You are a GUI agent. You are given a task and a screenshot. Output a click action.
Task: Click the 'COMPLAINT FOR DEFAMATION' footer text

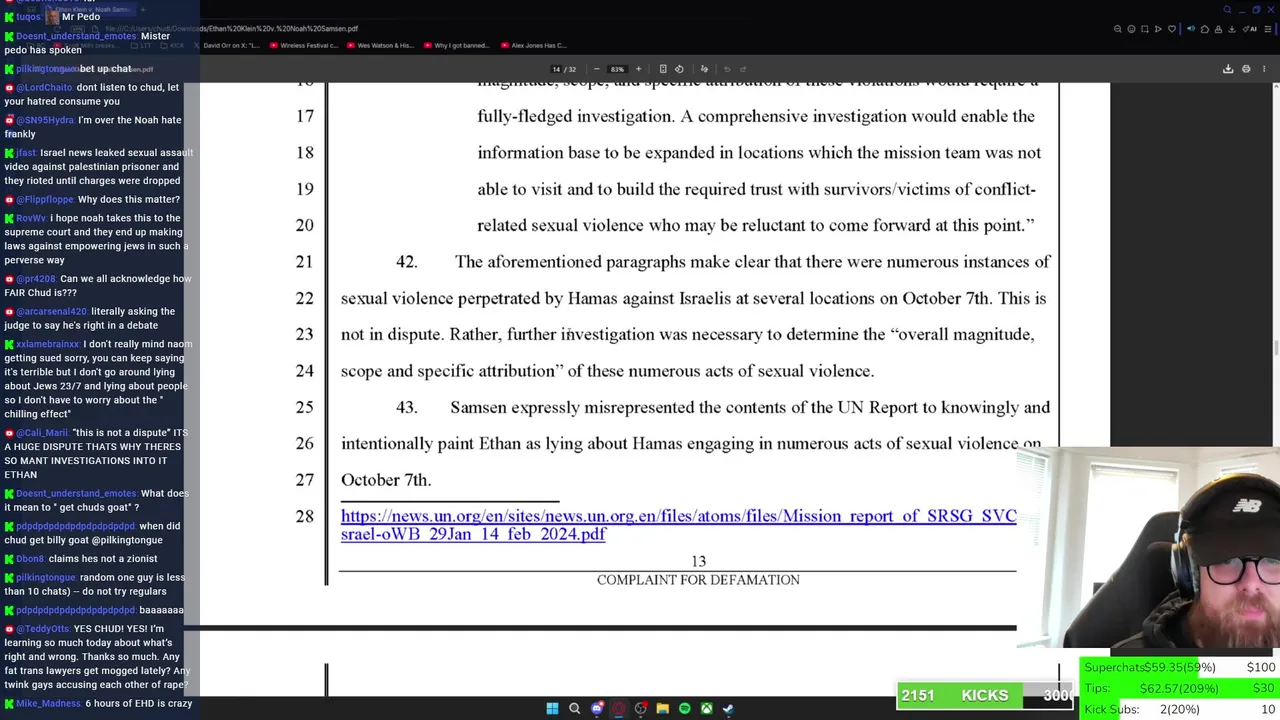(698, 580)
